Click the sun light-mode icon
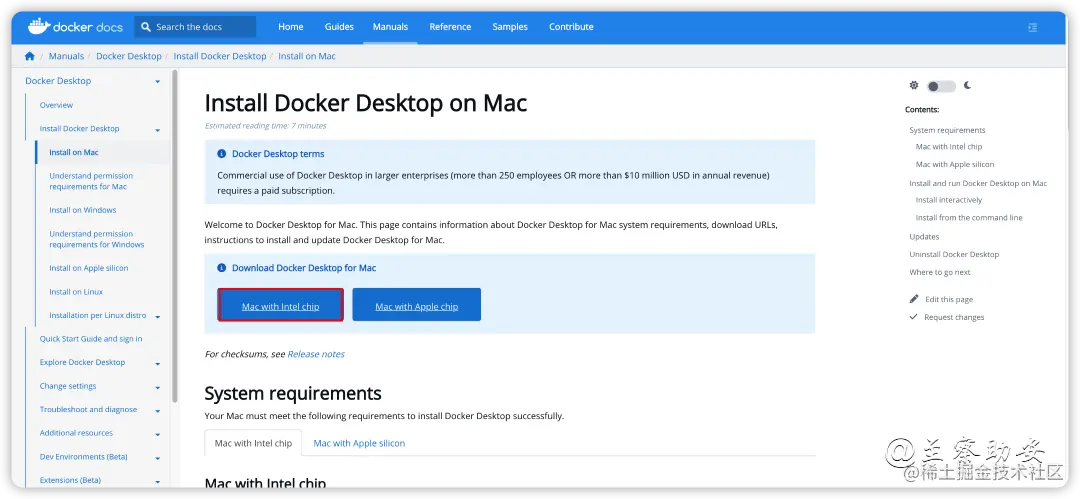Viewport: 1080px width, 499px height. pos(914,85)
